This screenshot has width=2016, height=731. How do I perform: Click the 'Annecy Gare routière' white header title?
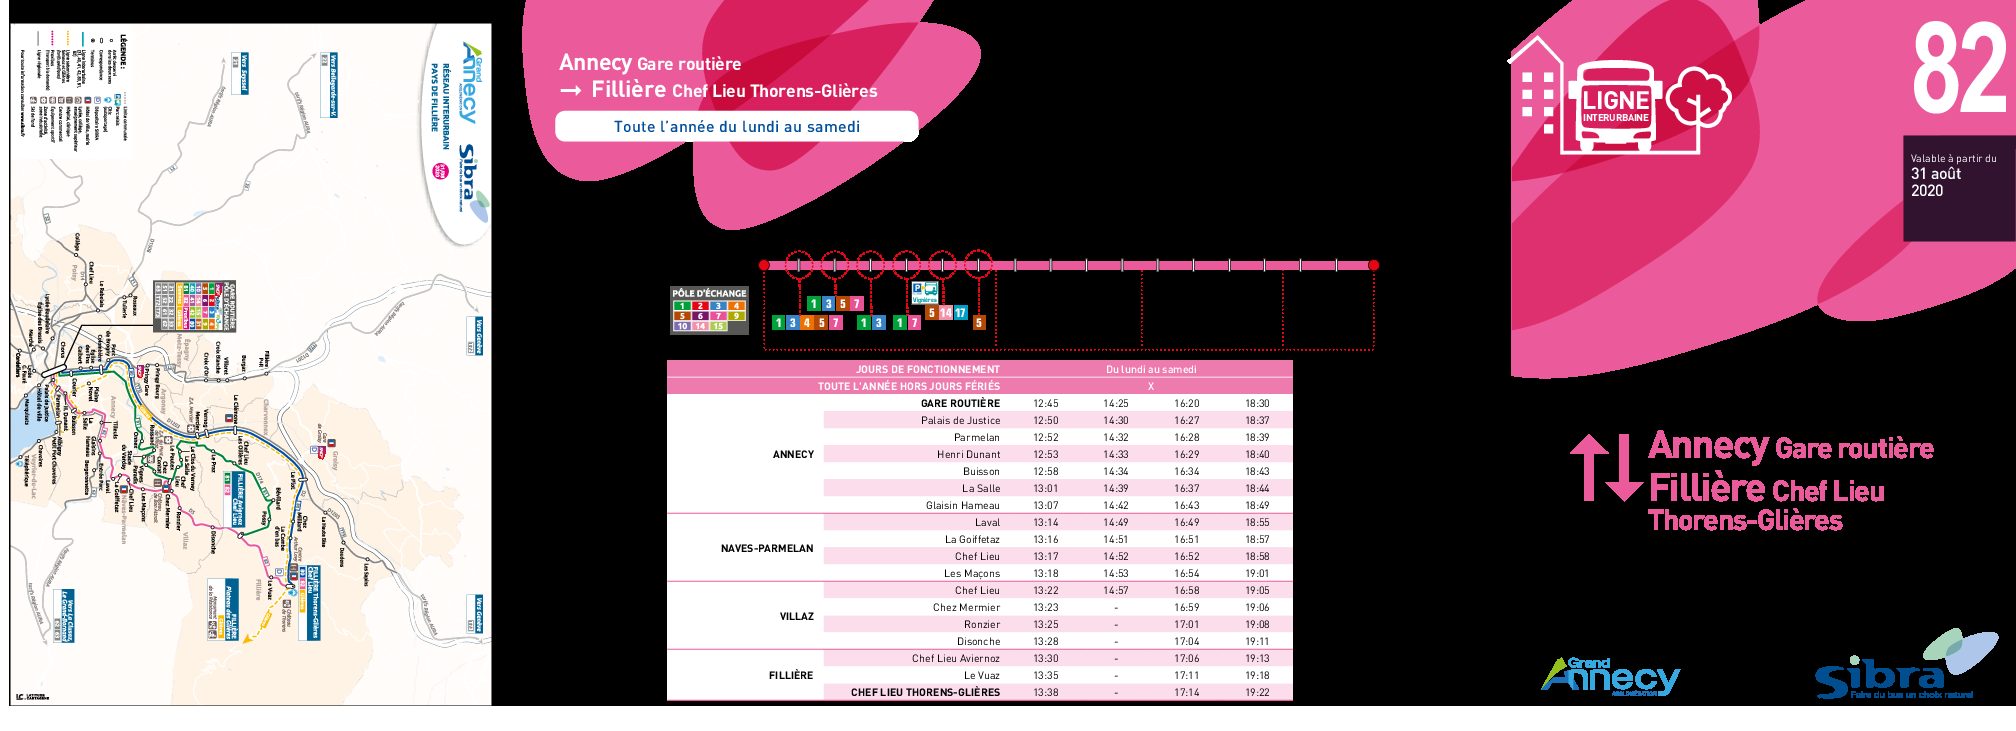650,63
